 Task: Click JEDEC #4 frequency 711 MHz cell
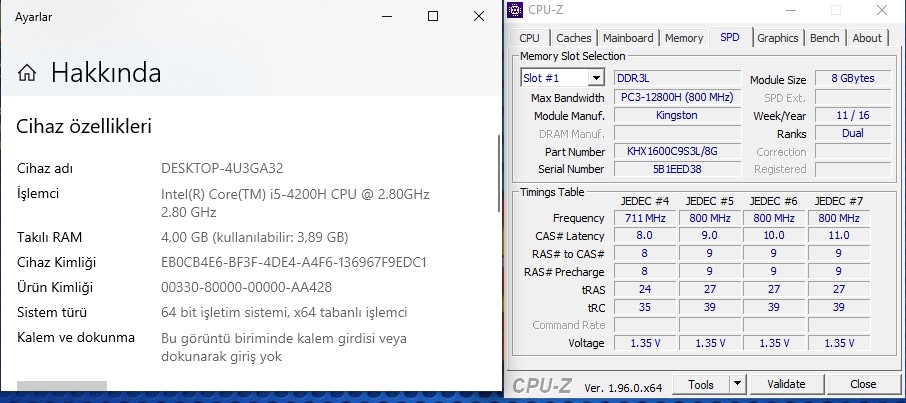[645, 218]
